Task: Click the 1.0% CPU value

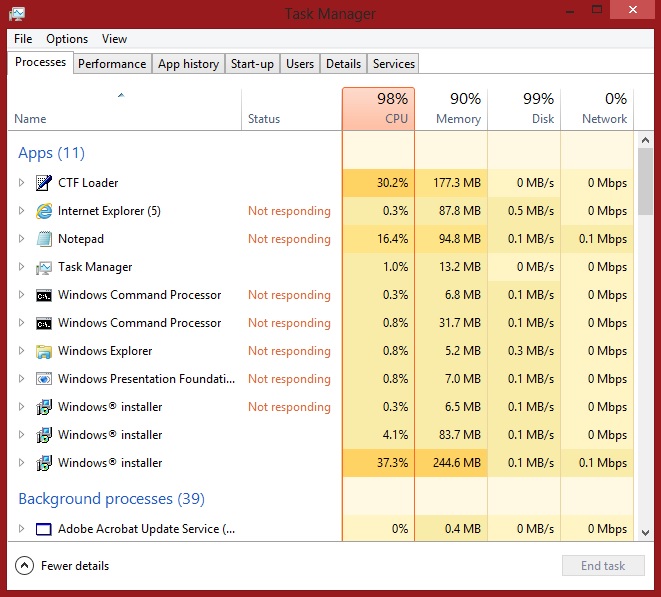Action: pyautogui.click(x=395, y=266)
